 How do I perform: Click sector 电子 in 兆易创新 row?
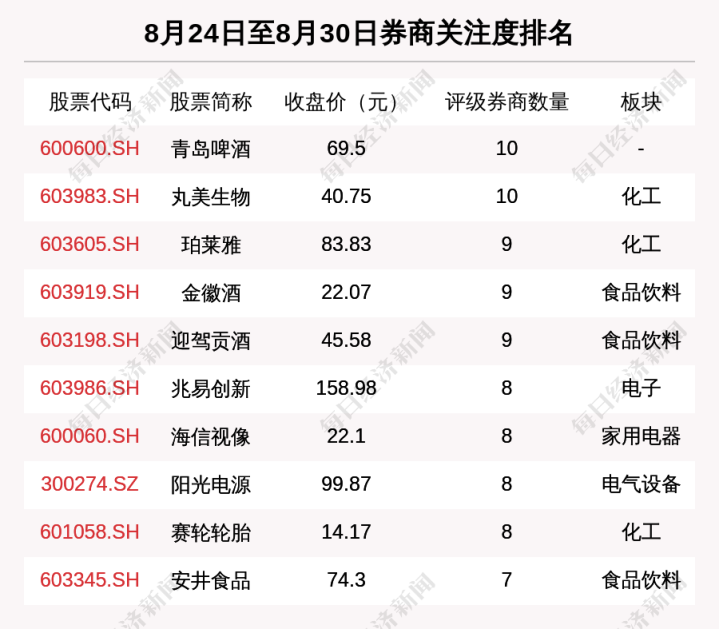pos(641,388)
